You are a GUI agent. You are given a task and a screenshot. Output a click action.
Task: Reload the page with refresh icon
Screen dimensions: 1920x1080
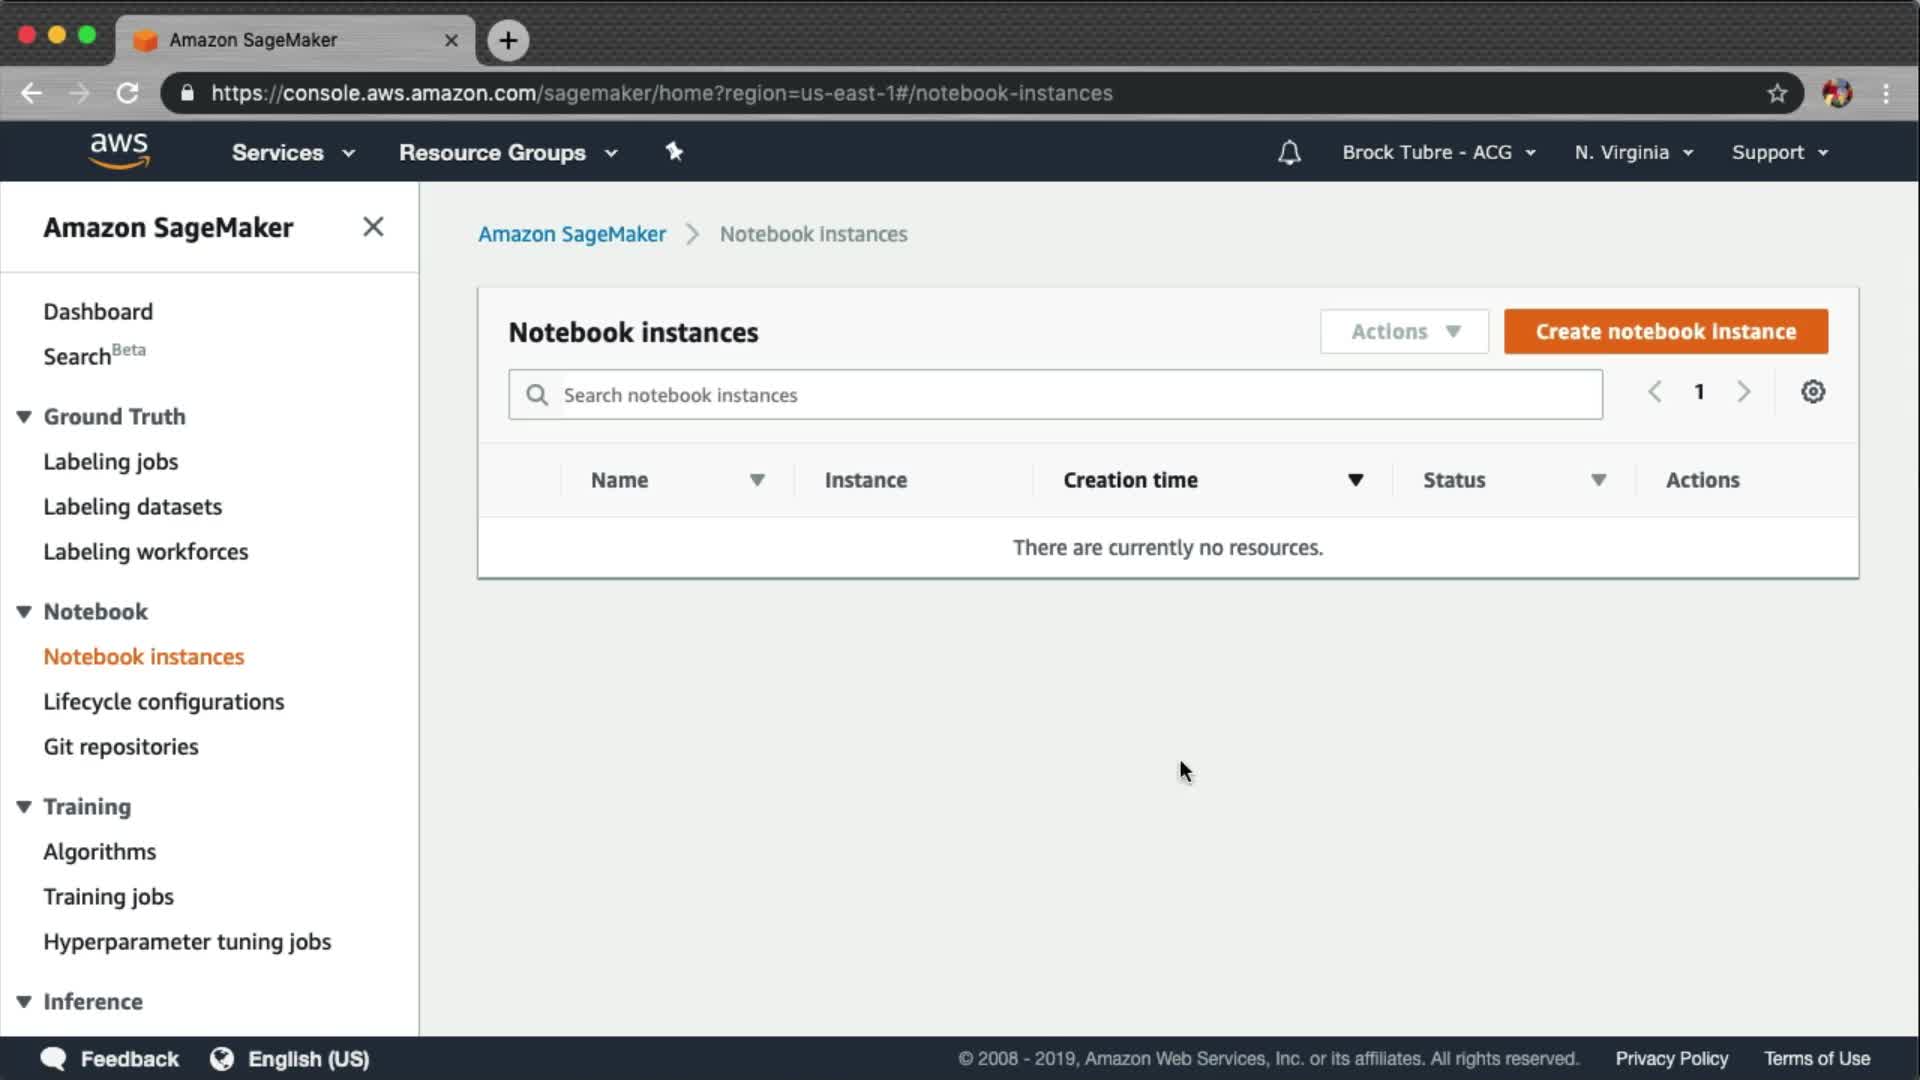tap(127, 93)
